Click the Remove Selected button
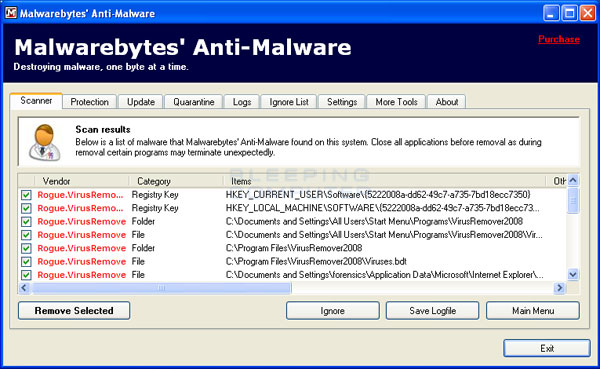The height and width of the screenshot is (369, 600). coord(74,310)
